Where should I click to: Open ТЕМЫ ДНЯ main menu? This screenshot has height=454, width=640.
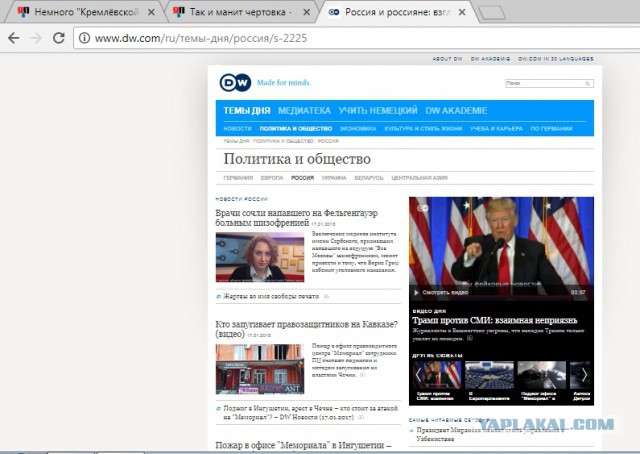(247, 111)
